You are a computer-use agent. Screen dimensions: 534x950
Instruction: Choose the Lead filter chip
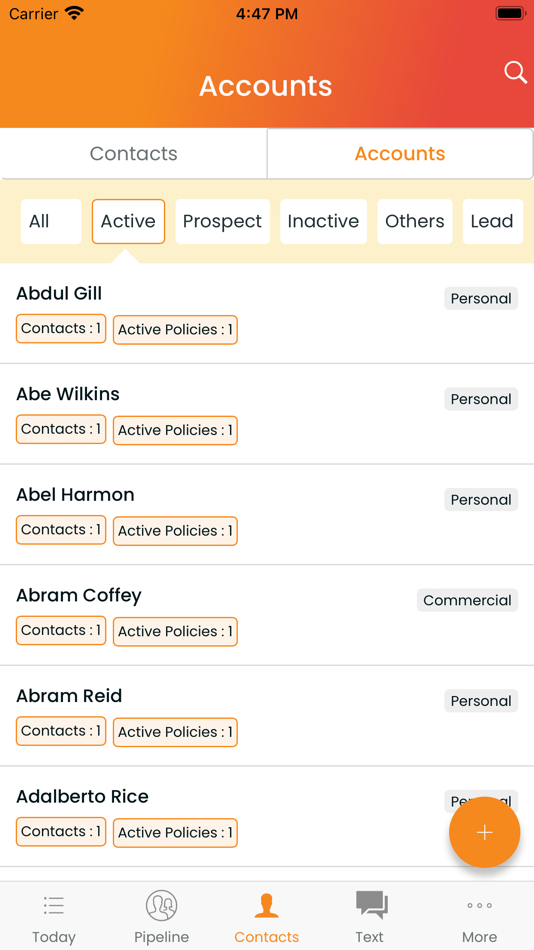(493, 221)
